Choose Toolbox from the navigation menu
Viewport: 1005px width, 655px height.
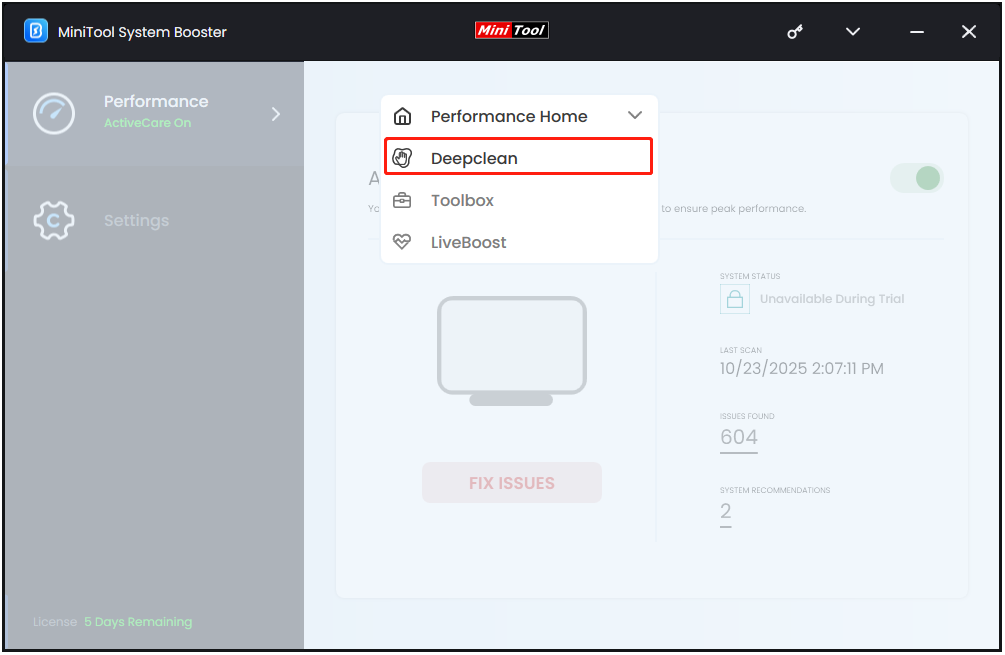(x=463, y=199)
